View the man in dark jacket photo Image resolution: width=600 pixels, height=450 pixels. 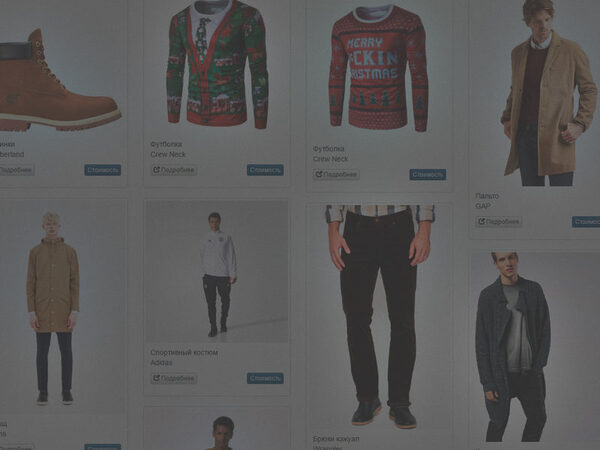point(536,347)
